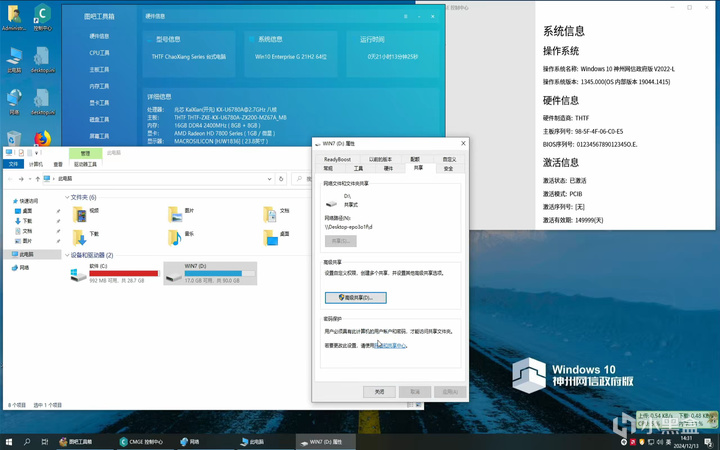Switch to the 以前的版本 tab

tap(380, 159)
